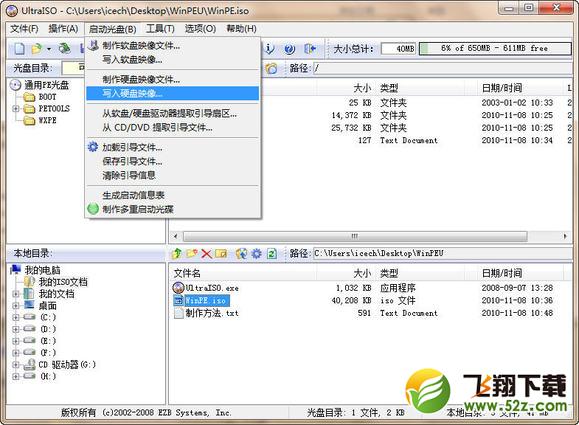Image resolution: width=579 pixels, height=425 pixels.
Task: Choose 写入软盘映像... menu entry
Action: coord(172,59)
